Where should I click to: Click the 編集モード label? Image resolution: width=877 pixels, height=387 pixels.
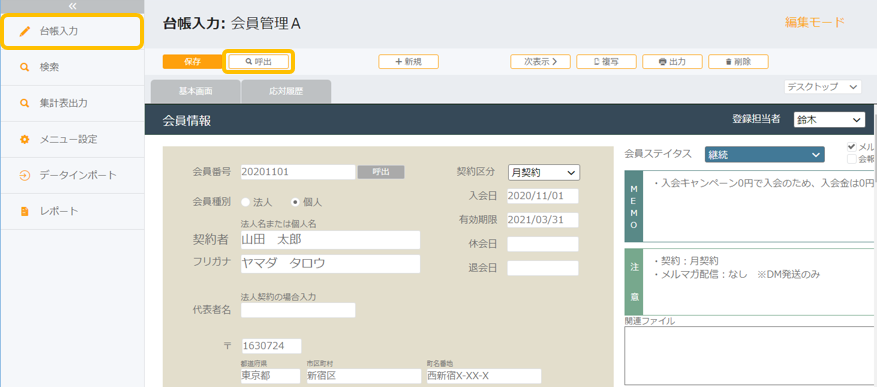coord(814,23)
